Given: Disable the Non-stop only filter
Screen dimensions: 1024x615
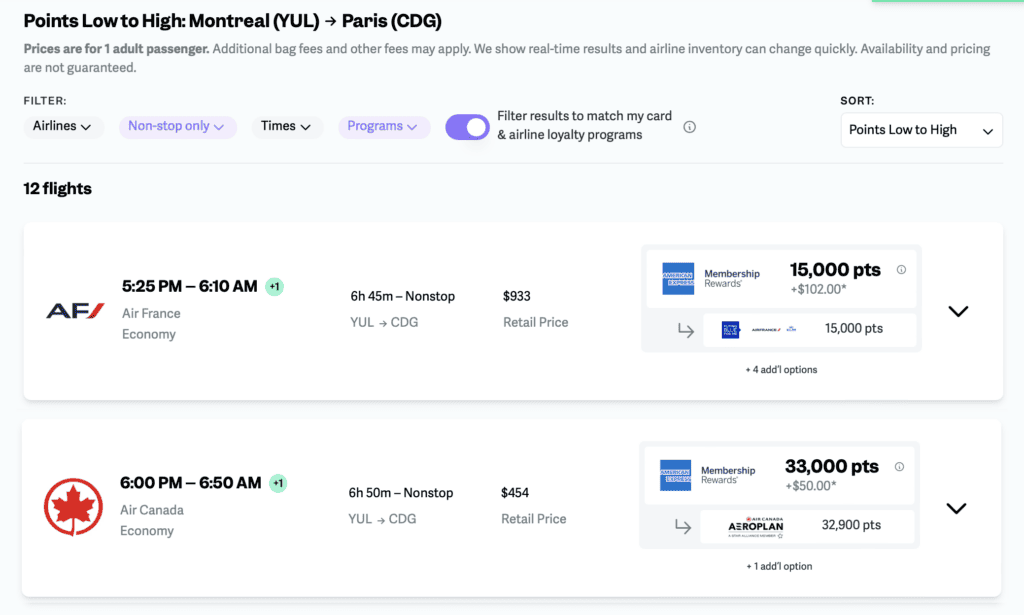Looking at the screenshot, I should [x=177, y=126].
